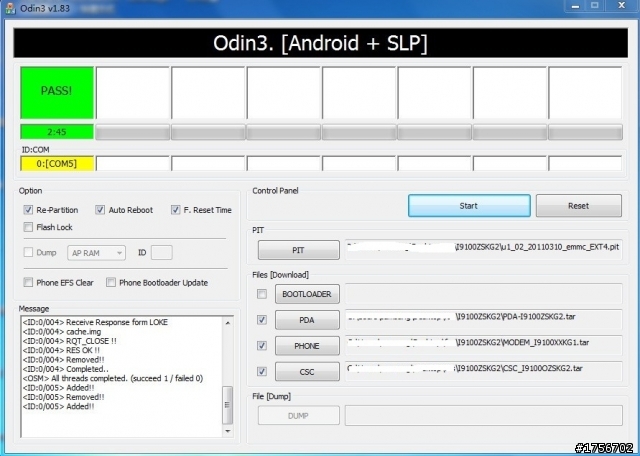Click the message log scroll up arrow
Screen dimensions: 640x456
pos(227,323)
